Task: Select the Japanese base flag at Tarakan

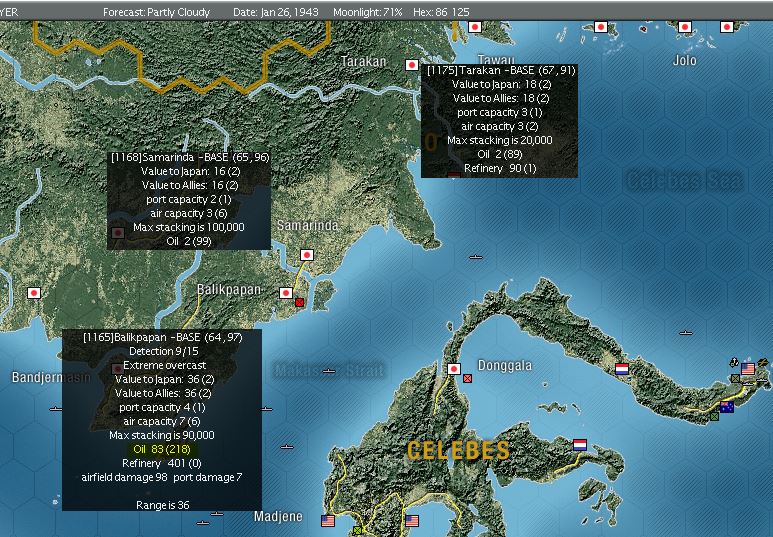Action: pyautogui.click(x=412, y=65)
